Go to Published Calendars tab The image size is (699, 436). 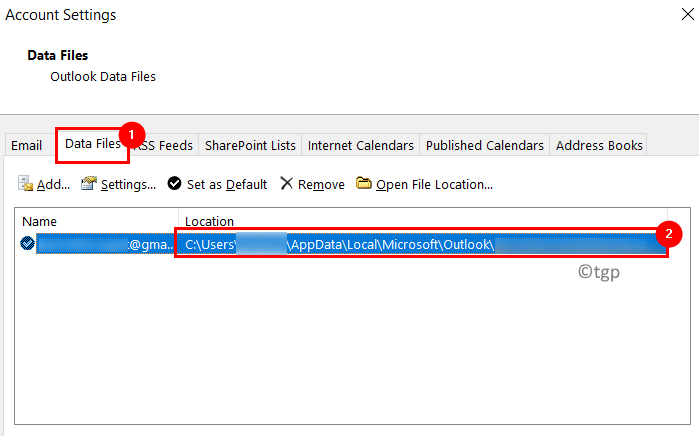(485, 145)
